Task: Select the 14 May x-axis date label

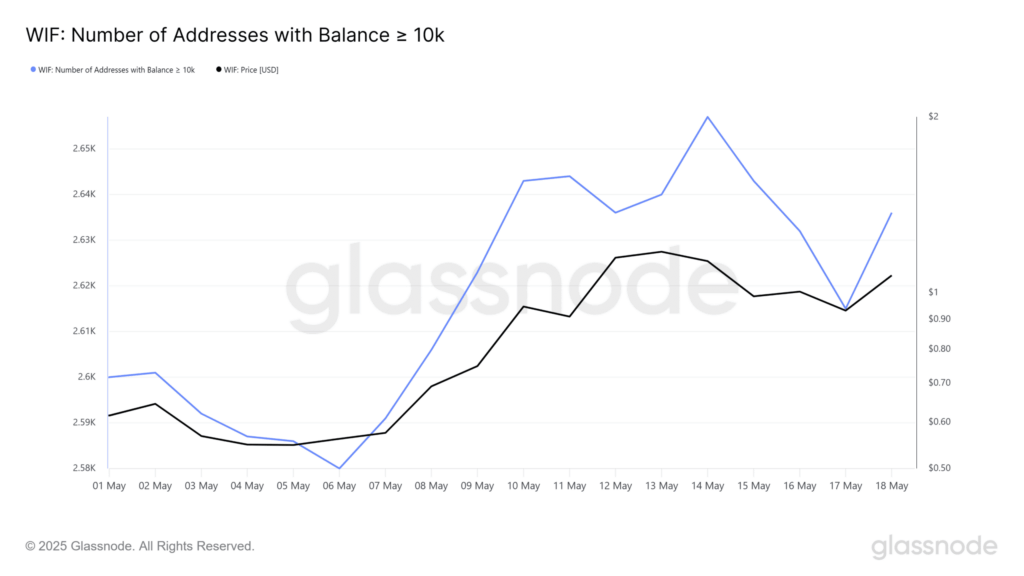Action: (x=707, y=486)
